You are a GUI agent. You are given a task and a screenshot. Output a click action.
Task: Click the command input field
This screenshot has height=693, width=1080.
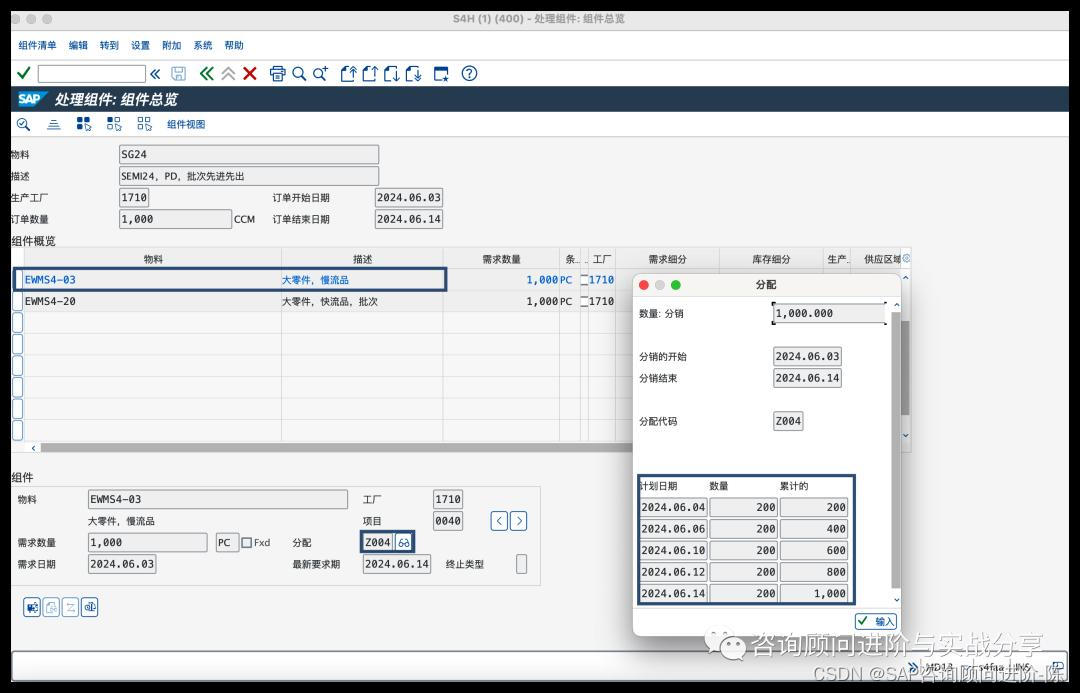tap(92, 74)
